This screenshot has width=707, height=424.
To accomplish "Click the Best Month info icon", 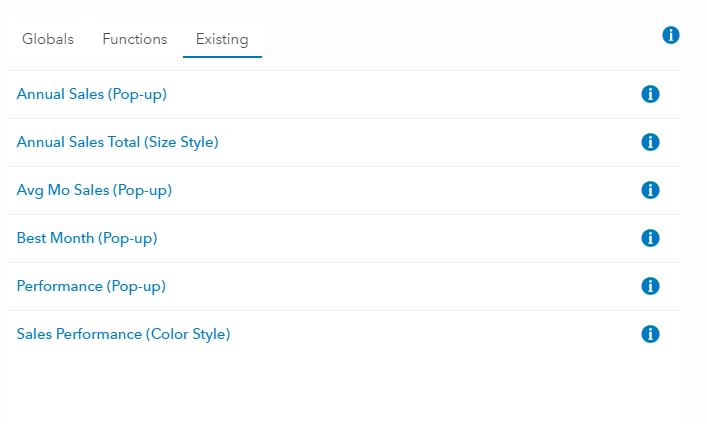I will (x=650, y=238).
